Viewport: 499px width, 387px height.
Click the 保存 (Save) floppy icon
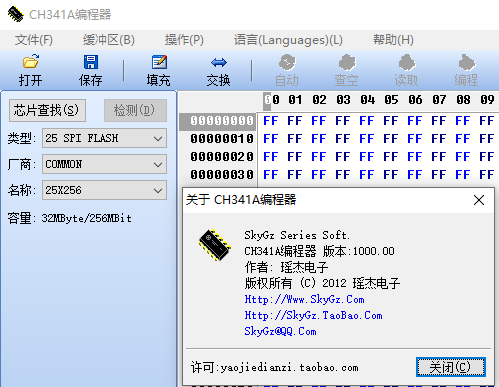[91, 62]
